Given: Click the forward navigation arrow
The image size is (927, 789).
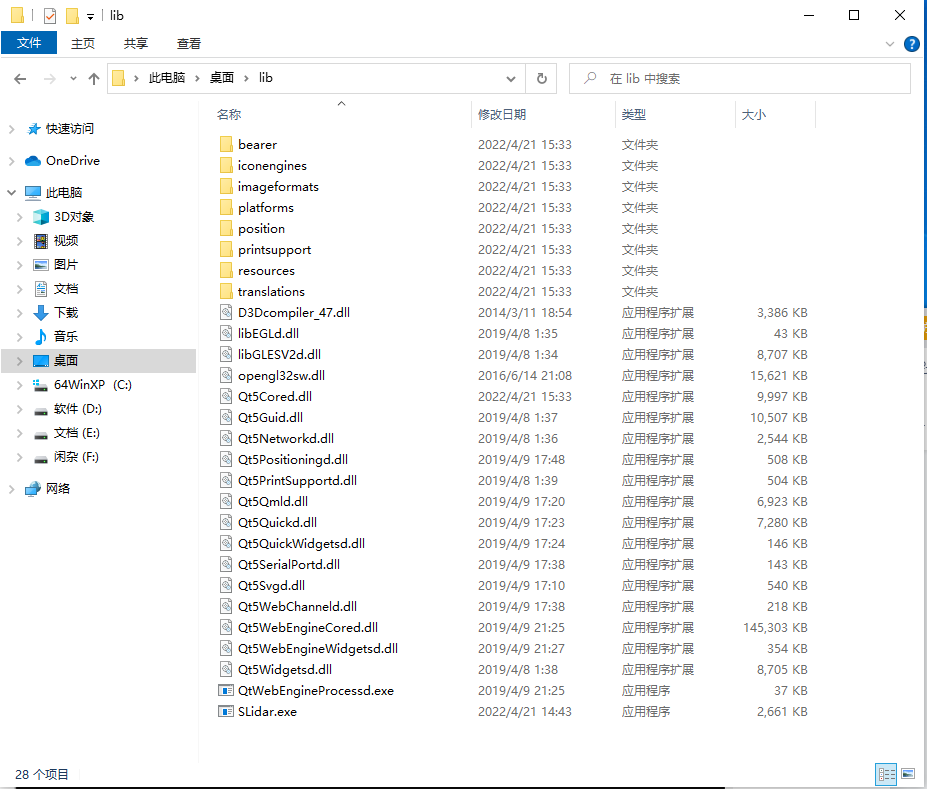Looking at the screenshot, I should coord(47,78).
